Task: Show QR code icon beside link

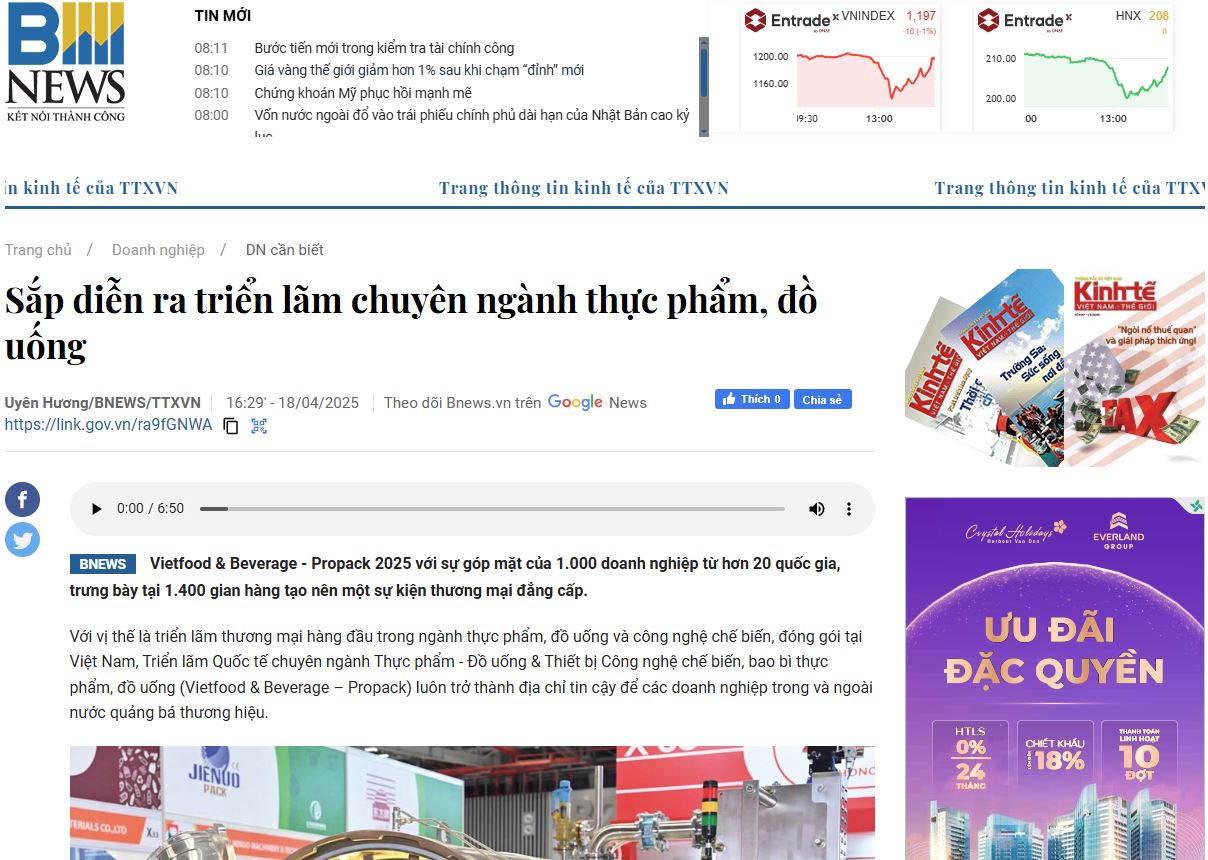Action: click(259, 426)
